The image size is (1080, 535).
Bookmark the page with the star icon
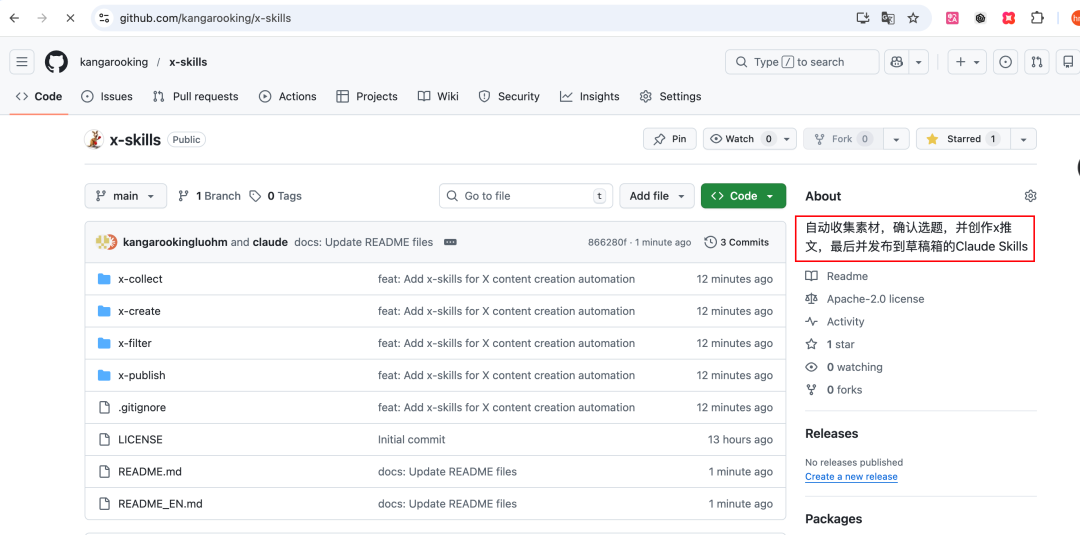913,18
